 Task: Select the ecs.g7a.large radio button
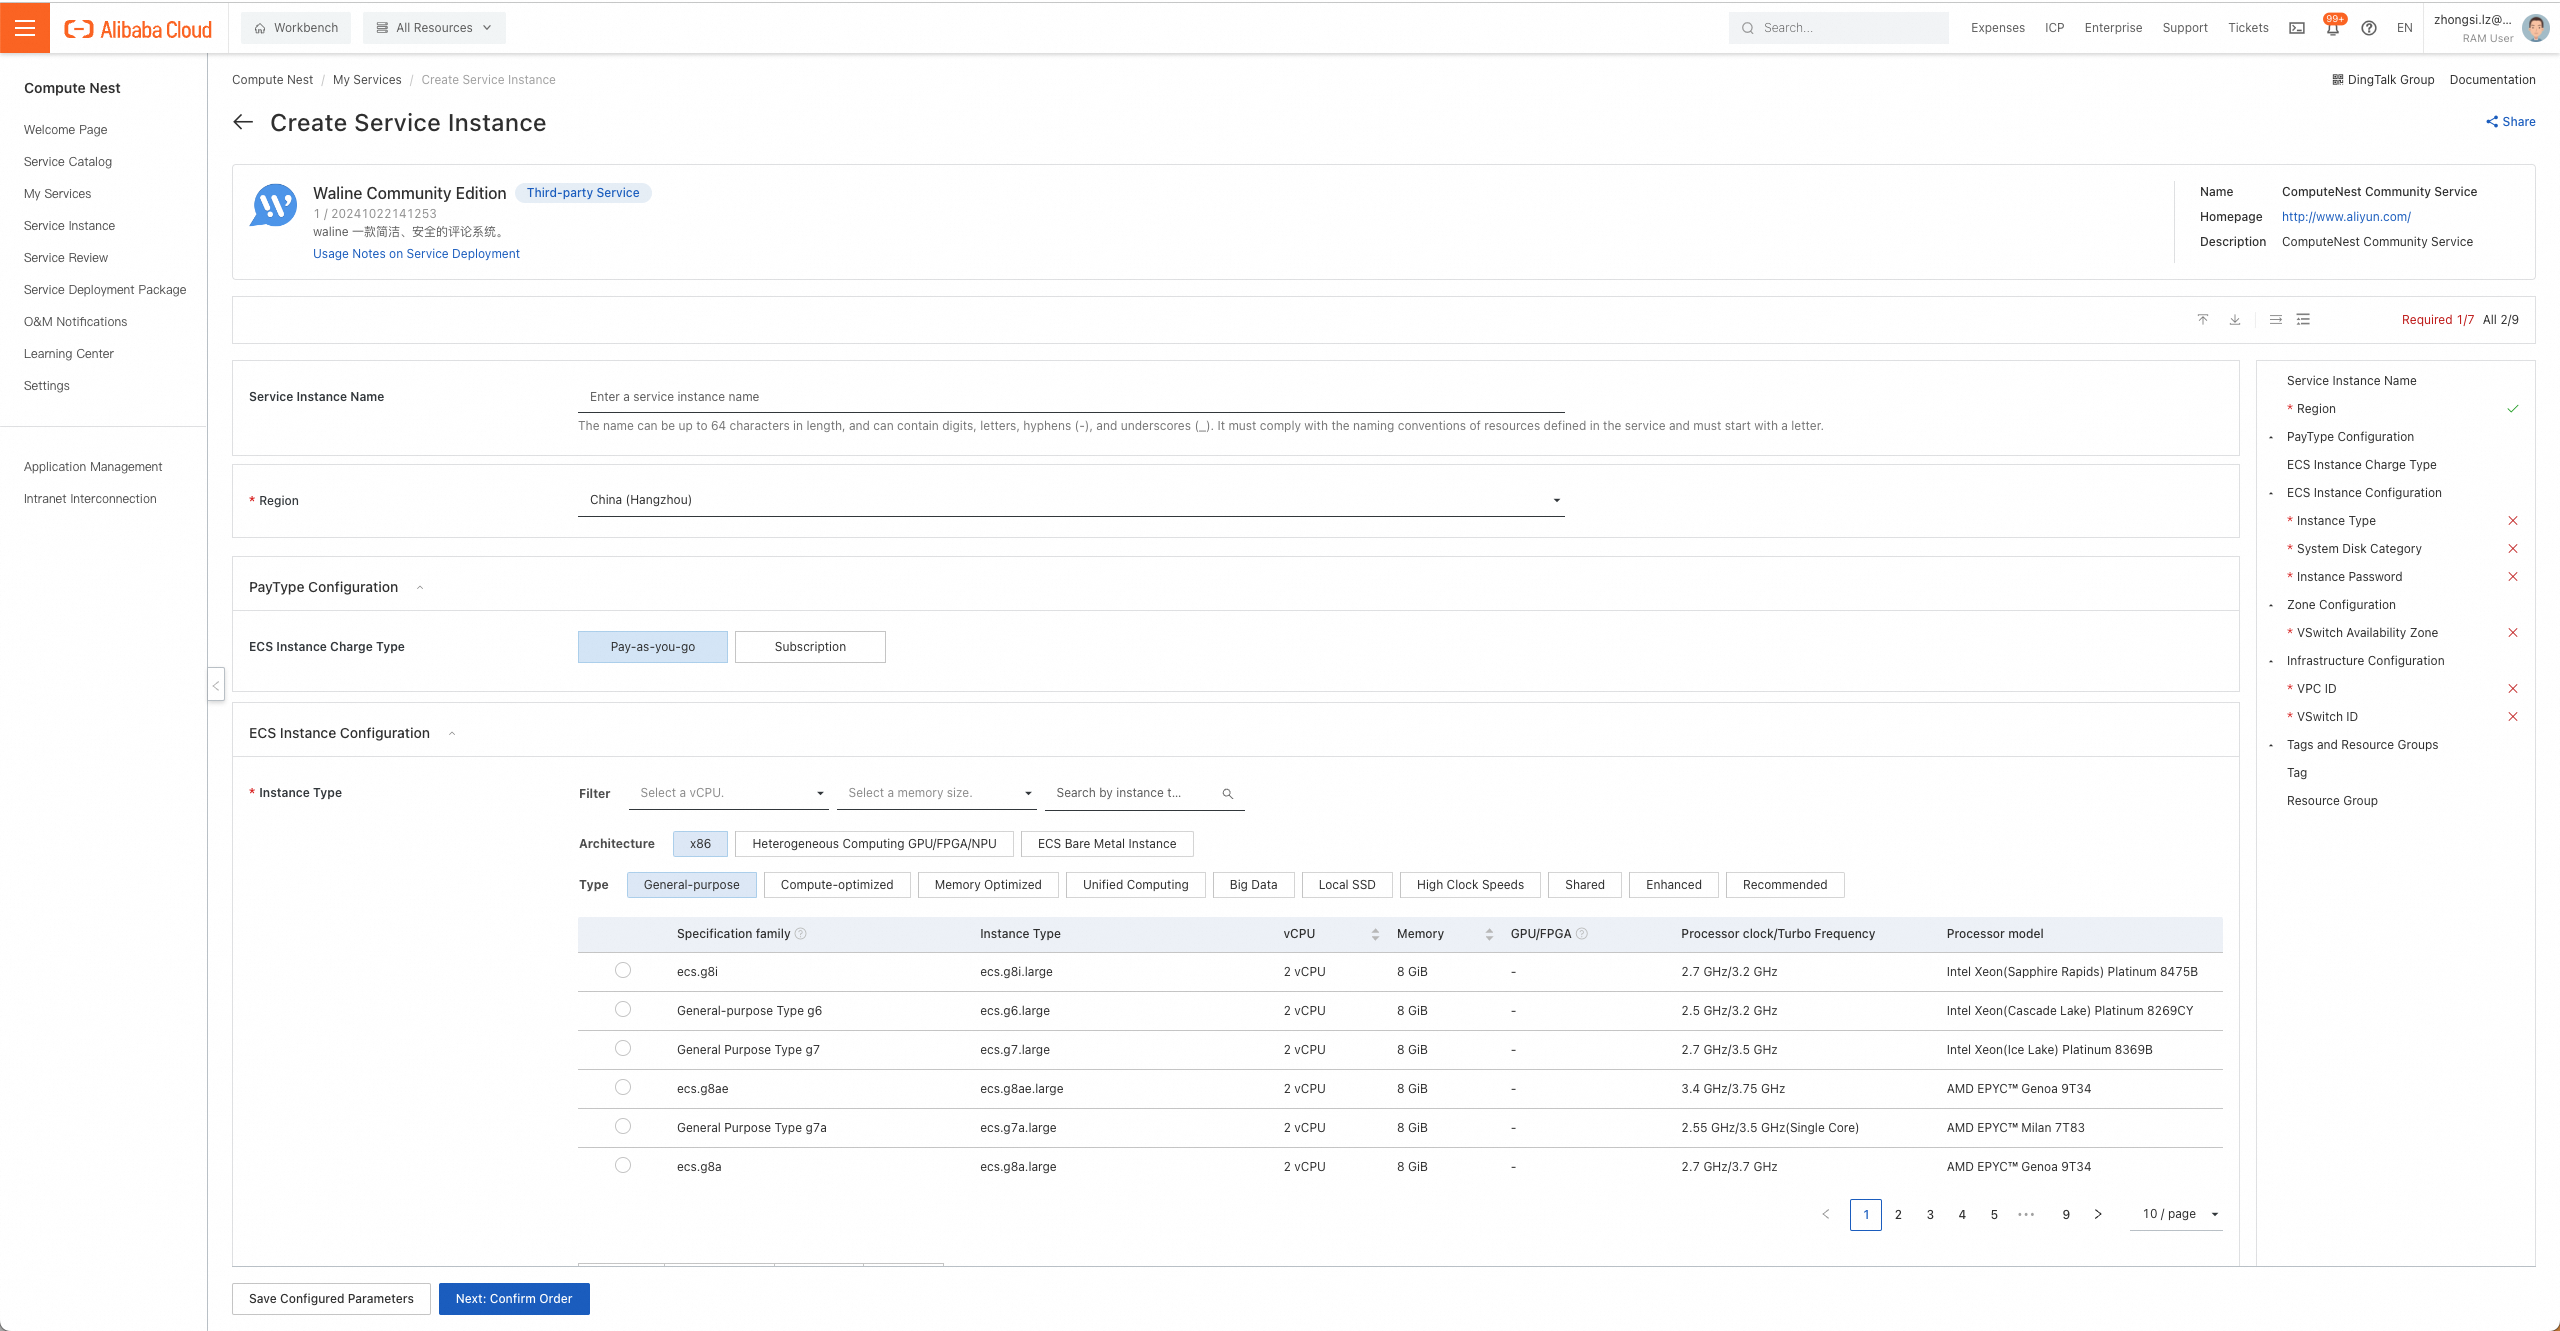click(x=623, y=1127)
